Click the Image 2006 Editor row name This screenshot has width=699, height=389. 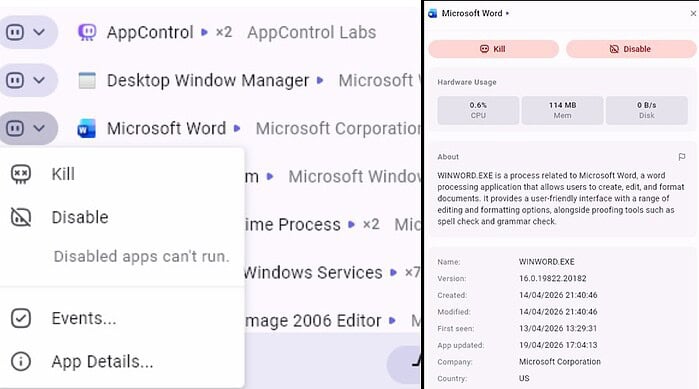click(313, 320)
